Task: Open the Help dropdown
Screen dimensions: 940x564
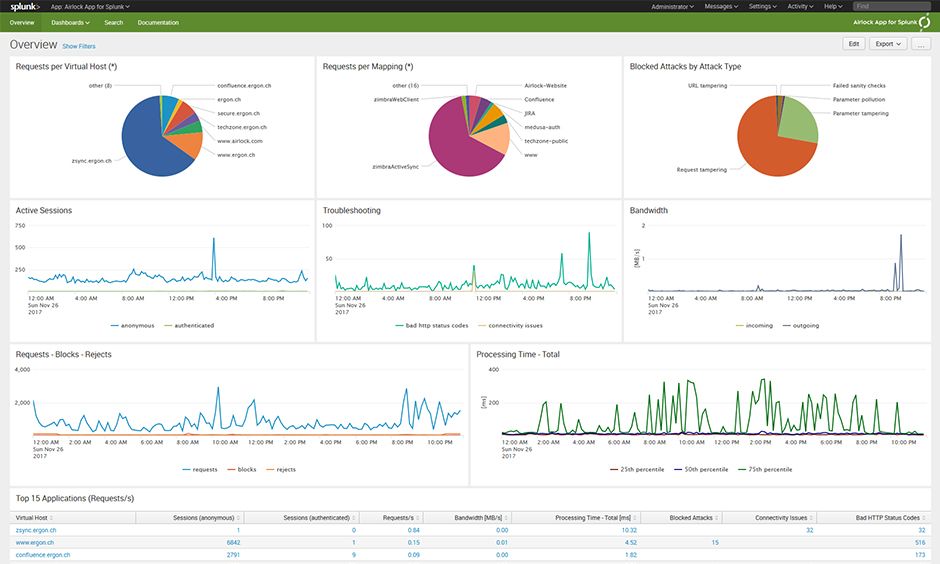Action: click(833, 7)
